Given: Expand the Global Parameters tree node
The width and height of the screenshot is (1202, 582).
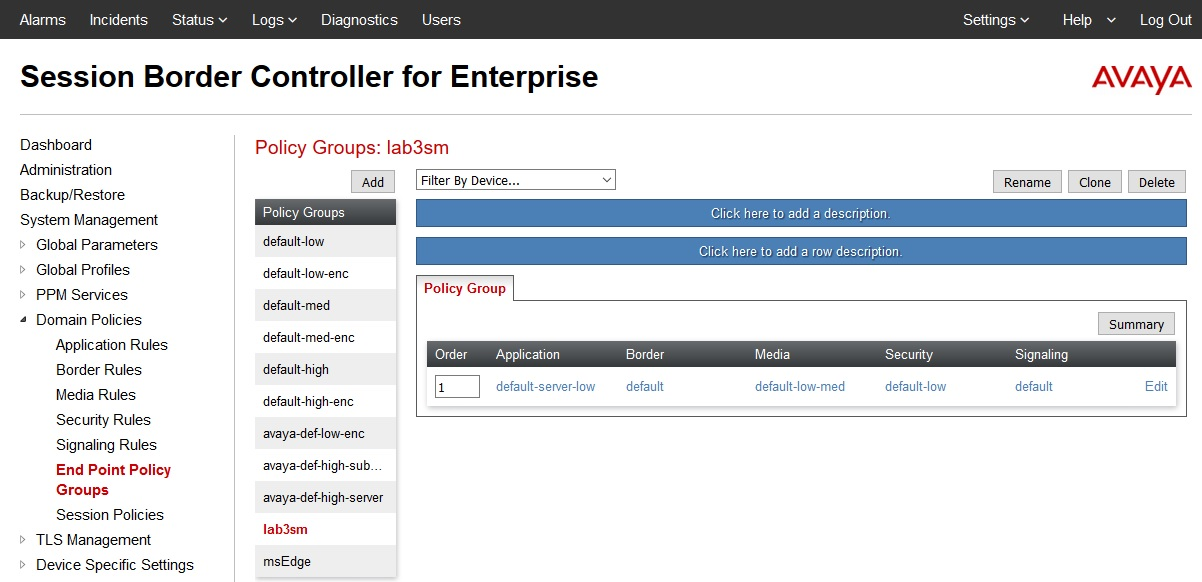Looking at the screenshot, I should [24, 245].
